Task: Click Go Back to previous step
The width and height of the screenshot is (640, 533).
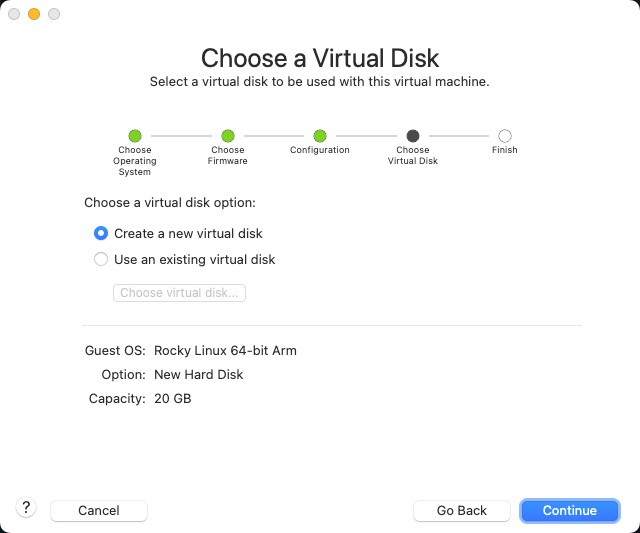Action: pyautogui.click(x=462, y=510)
